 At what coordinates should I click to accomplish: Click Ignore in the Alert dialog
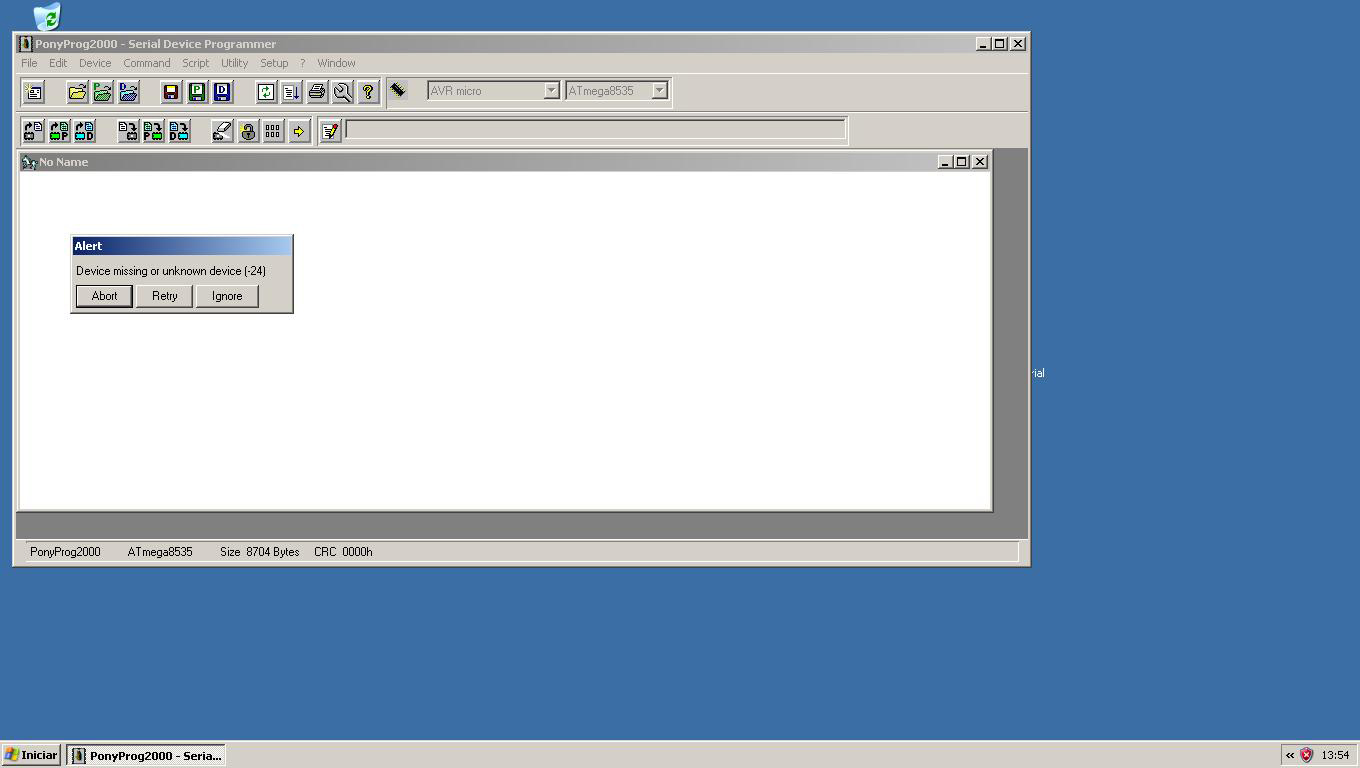click(x=227, y=296)
